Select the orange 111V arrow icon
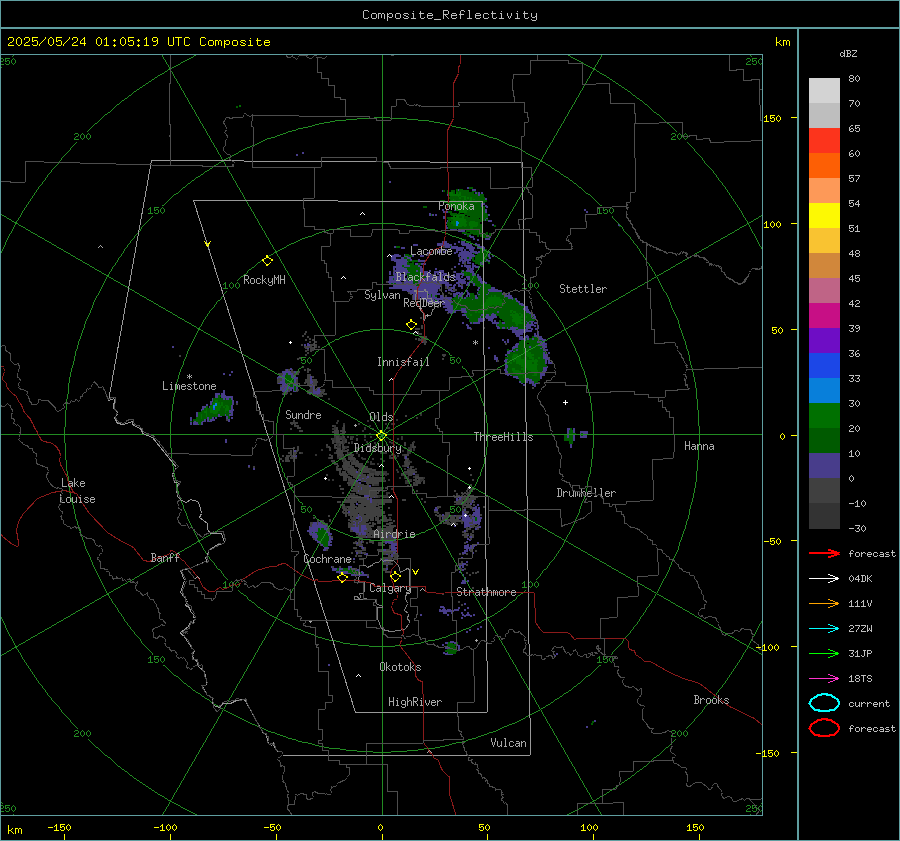This screenshot has width=900, height=841. click(x=824, y=603)
